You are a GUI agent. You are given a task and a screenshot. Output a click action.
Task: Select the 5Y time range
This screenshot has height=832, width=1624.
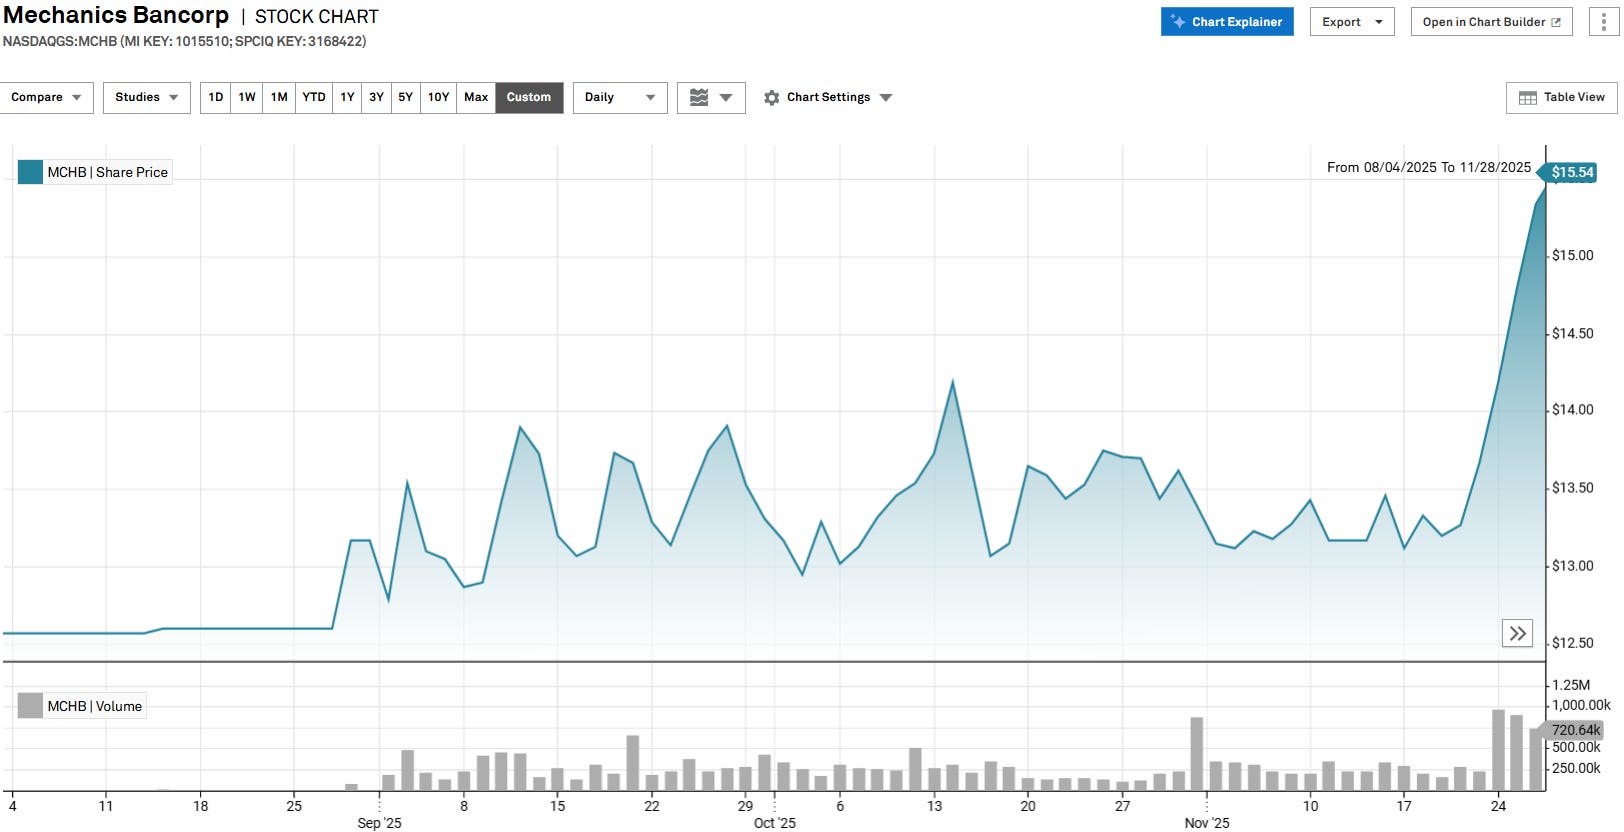click(x=405, y=97)
